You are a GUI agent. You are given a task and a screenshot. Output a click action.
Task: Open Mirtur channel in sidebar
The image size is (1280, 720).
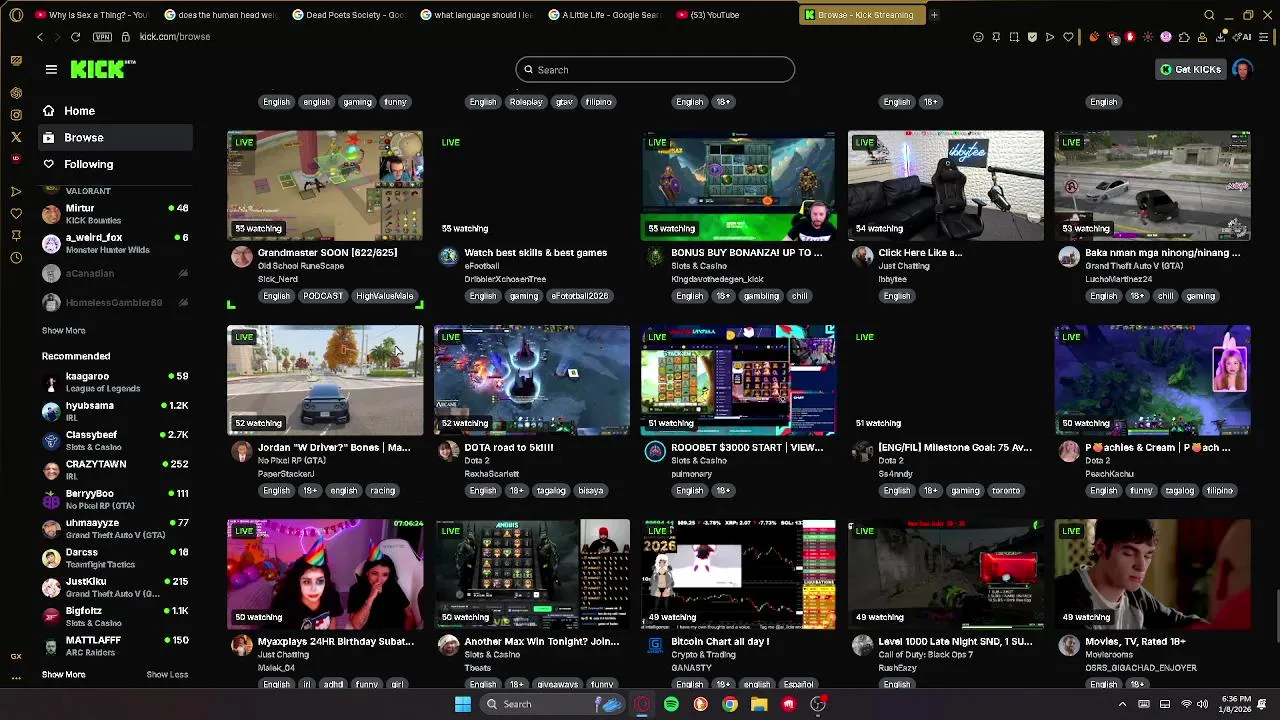pyautogui.click(x=116, y=214)
